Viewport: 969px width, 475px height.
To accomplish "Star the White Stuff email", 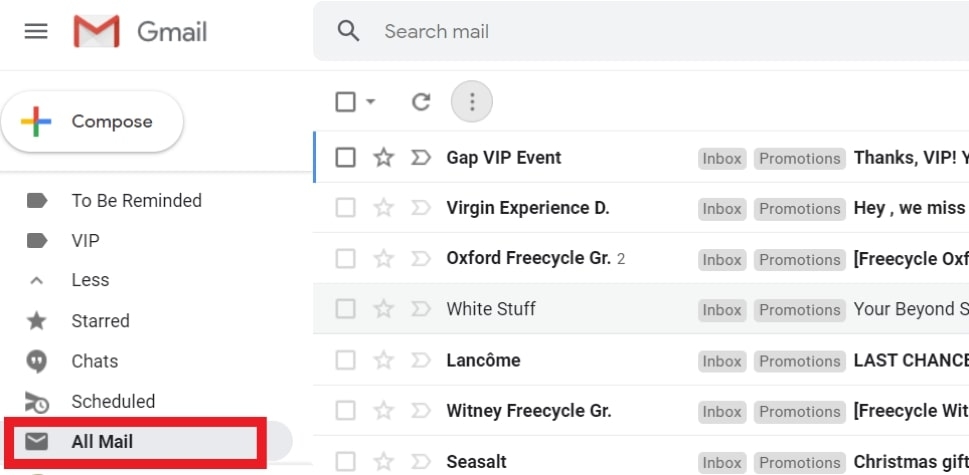I will point(384,308).
